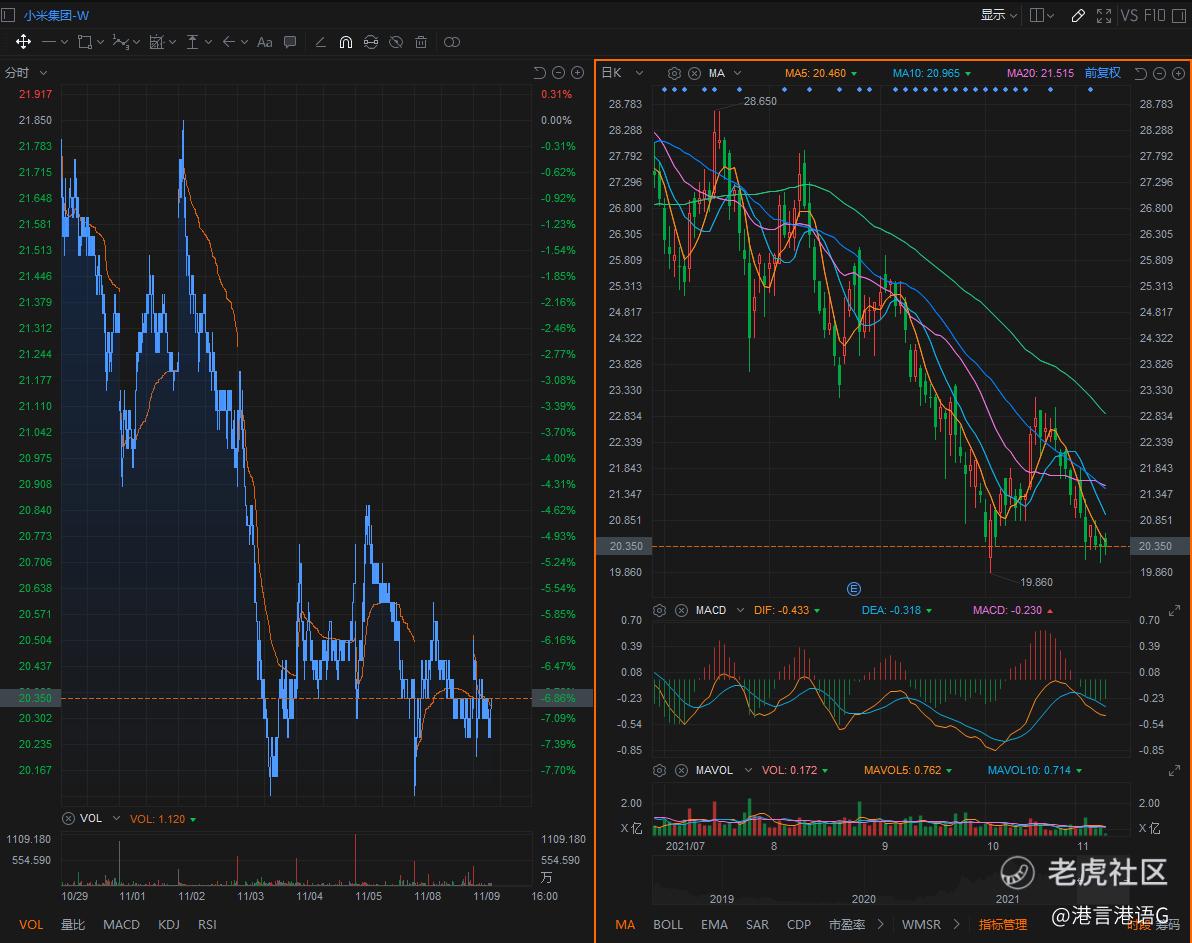Image resolution: width=1192 pixels, height=943 pixels.
Task: Switch to the BOLL indicator tab
Action: tap(668, 924)
